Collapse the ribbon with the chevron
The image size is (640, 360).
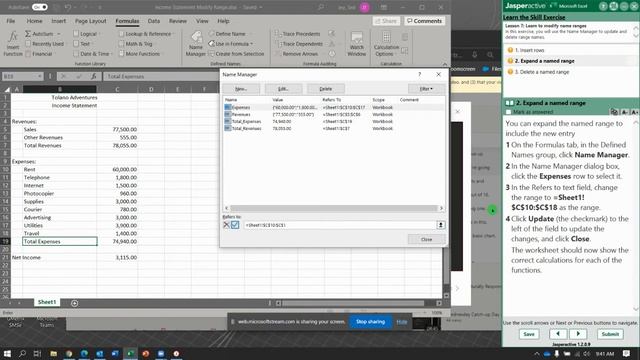(445, 64)
